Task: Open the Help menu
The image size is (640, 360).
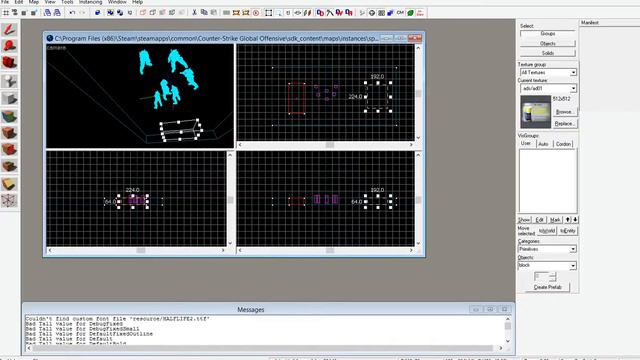Action: pyautogui.click(x=137, y=2)
